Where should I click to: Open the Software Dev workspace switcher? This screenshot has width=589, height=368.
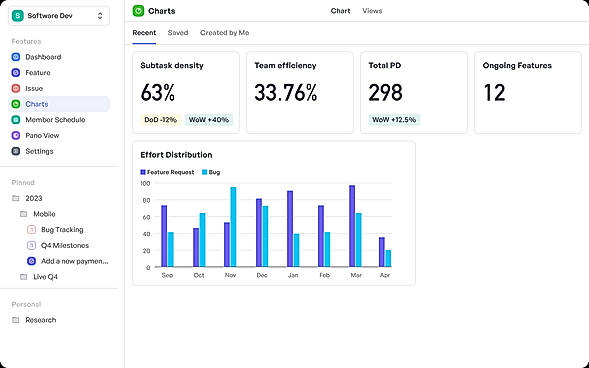point(59,16)
